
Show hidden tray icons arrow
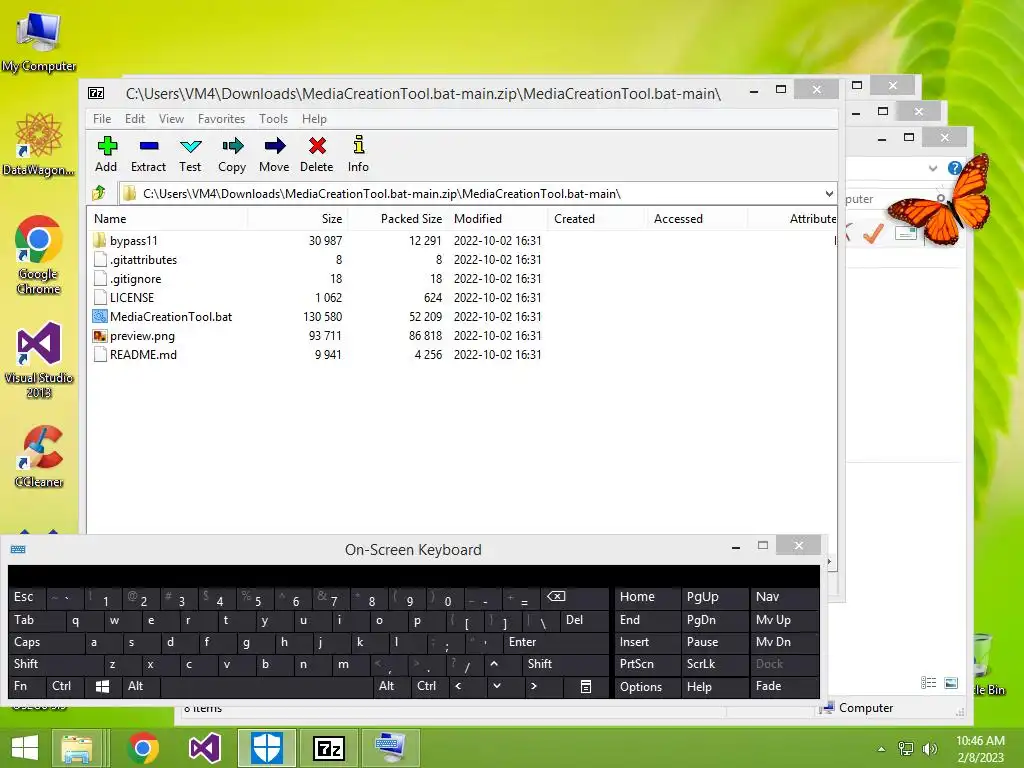pos(882,749)
